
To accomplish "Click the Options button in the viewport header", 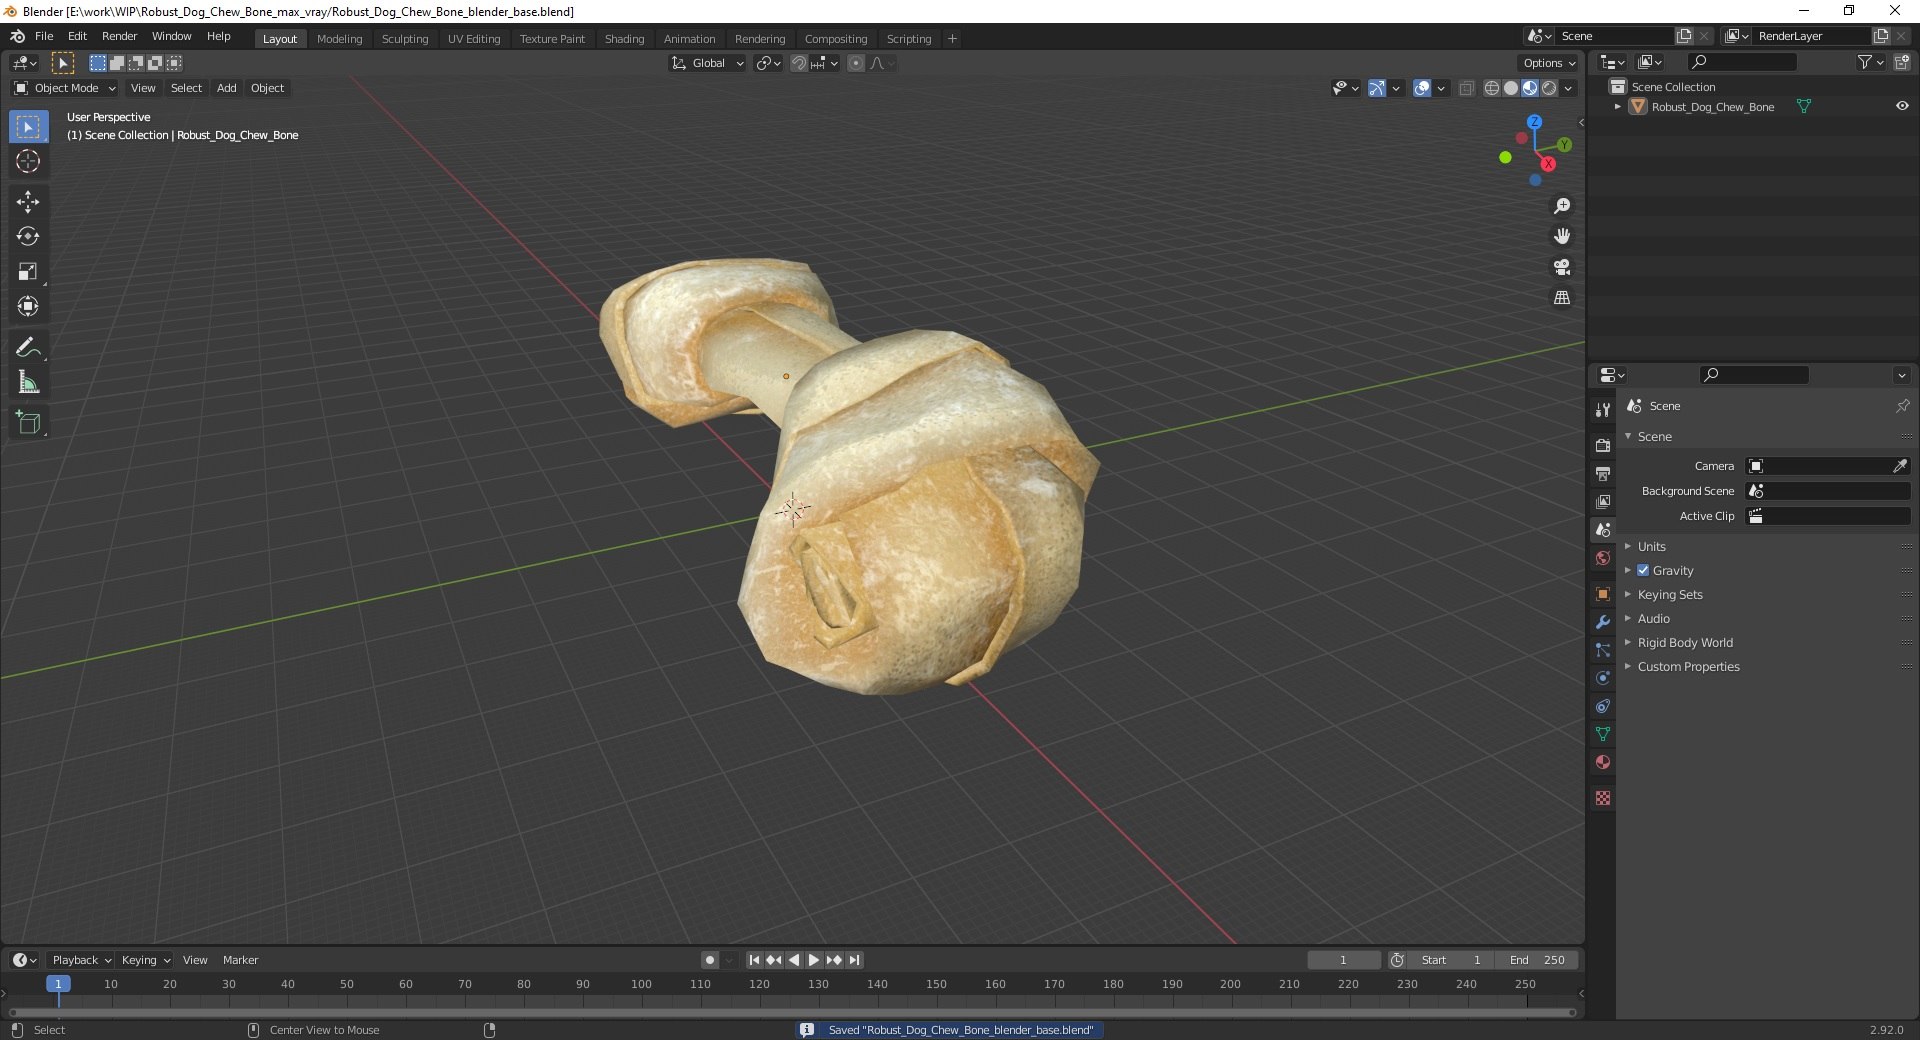I will 1549,63.
